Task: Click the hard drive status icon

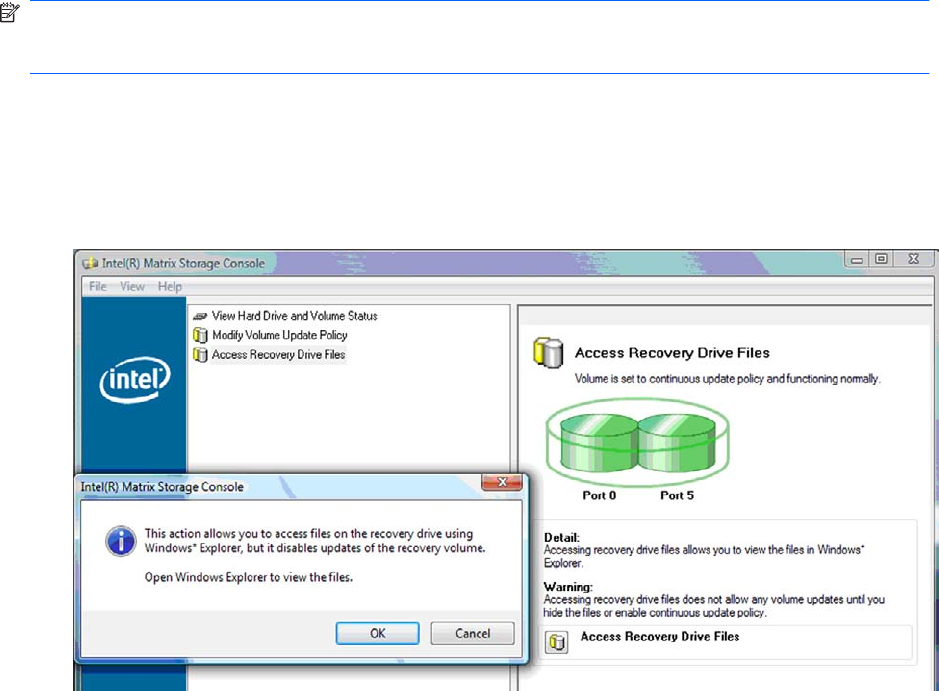Action: tap(200, 316)
